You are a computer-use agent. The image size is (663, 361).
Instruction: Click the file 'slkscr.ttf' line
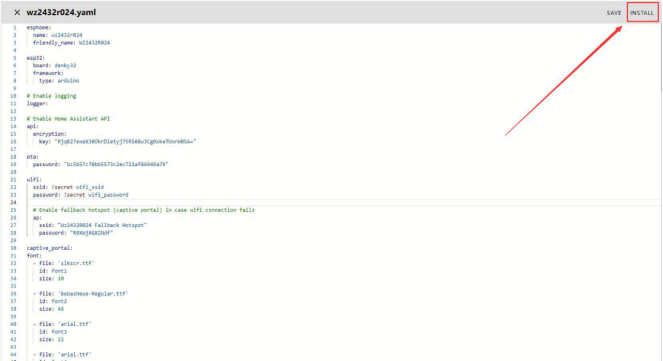[x=64, y=263]
